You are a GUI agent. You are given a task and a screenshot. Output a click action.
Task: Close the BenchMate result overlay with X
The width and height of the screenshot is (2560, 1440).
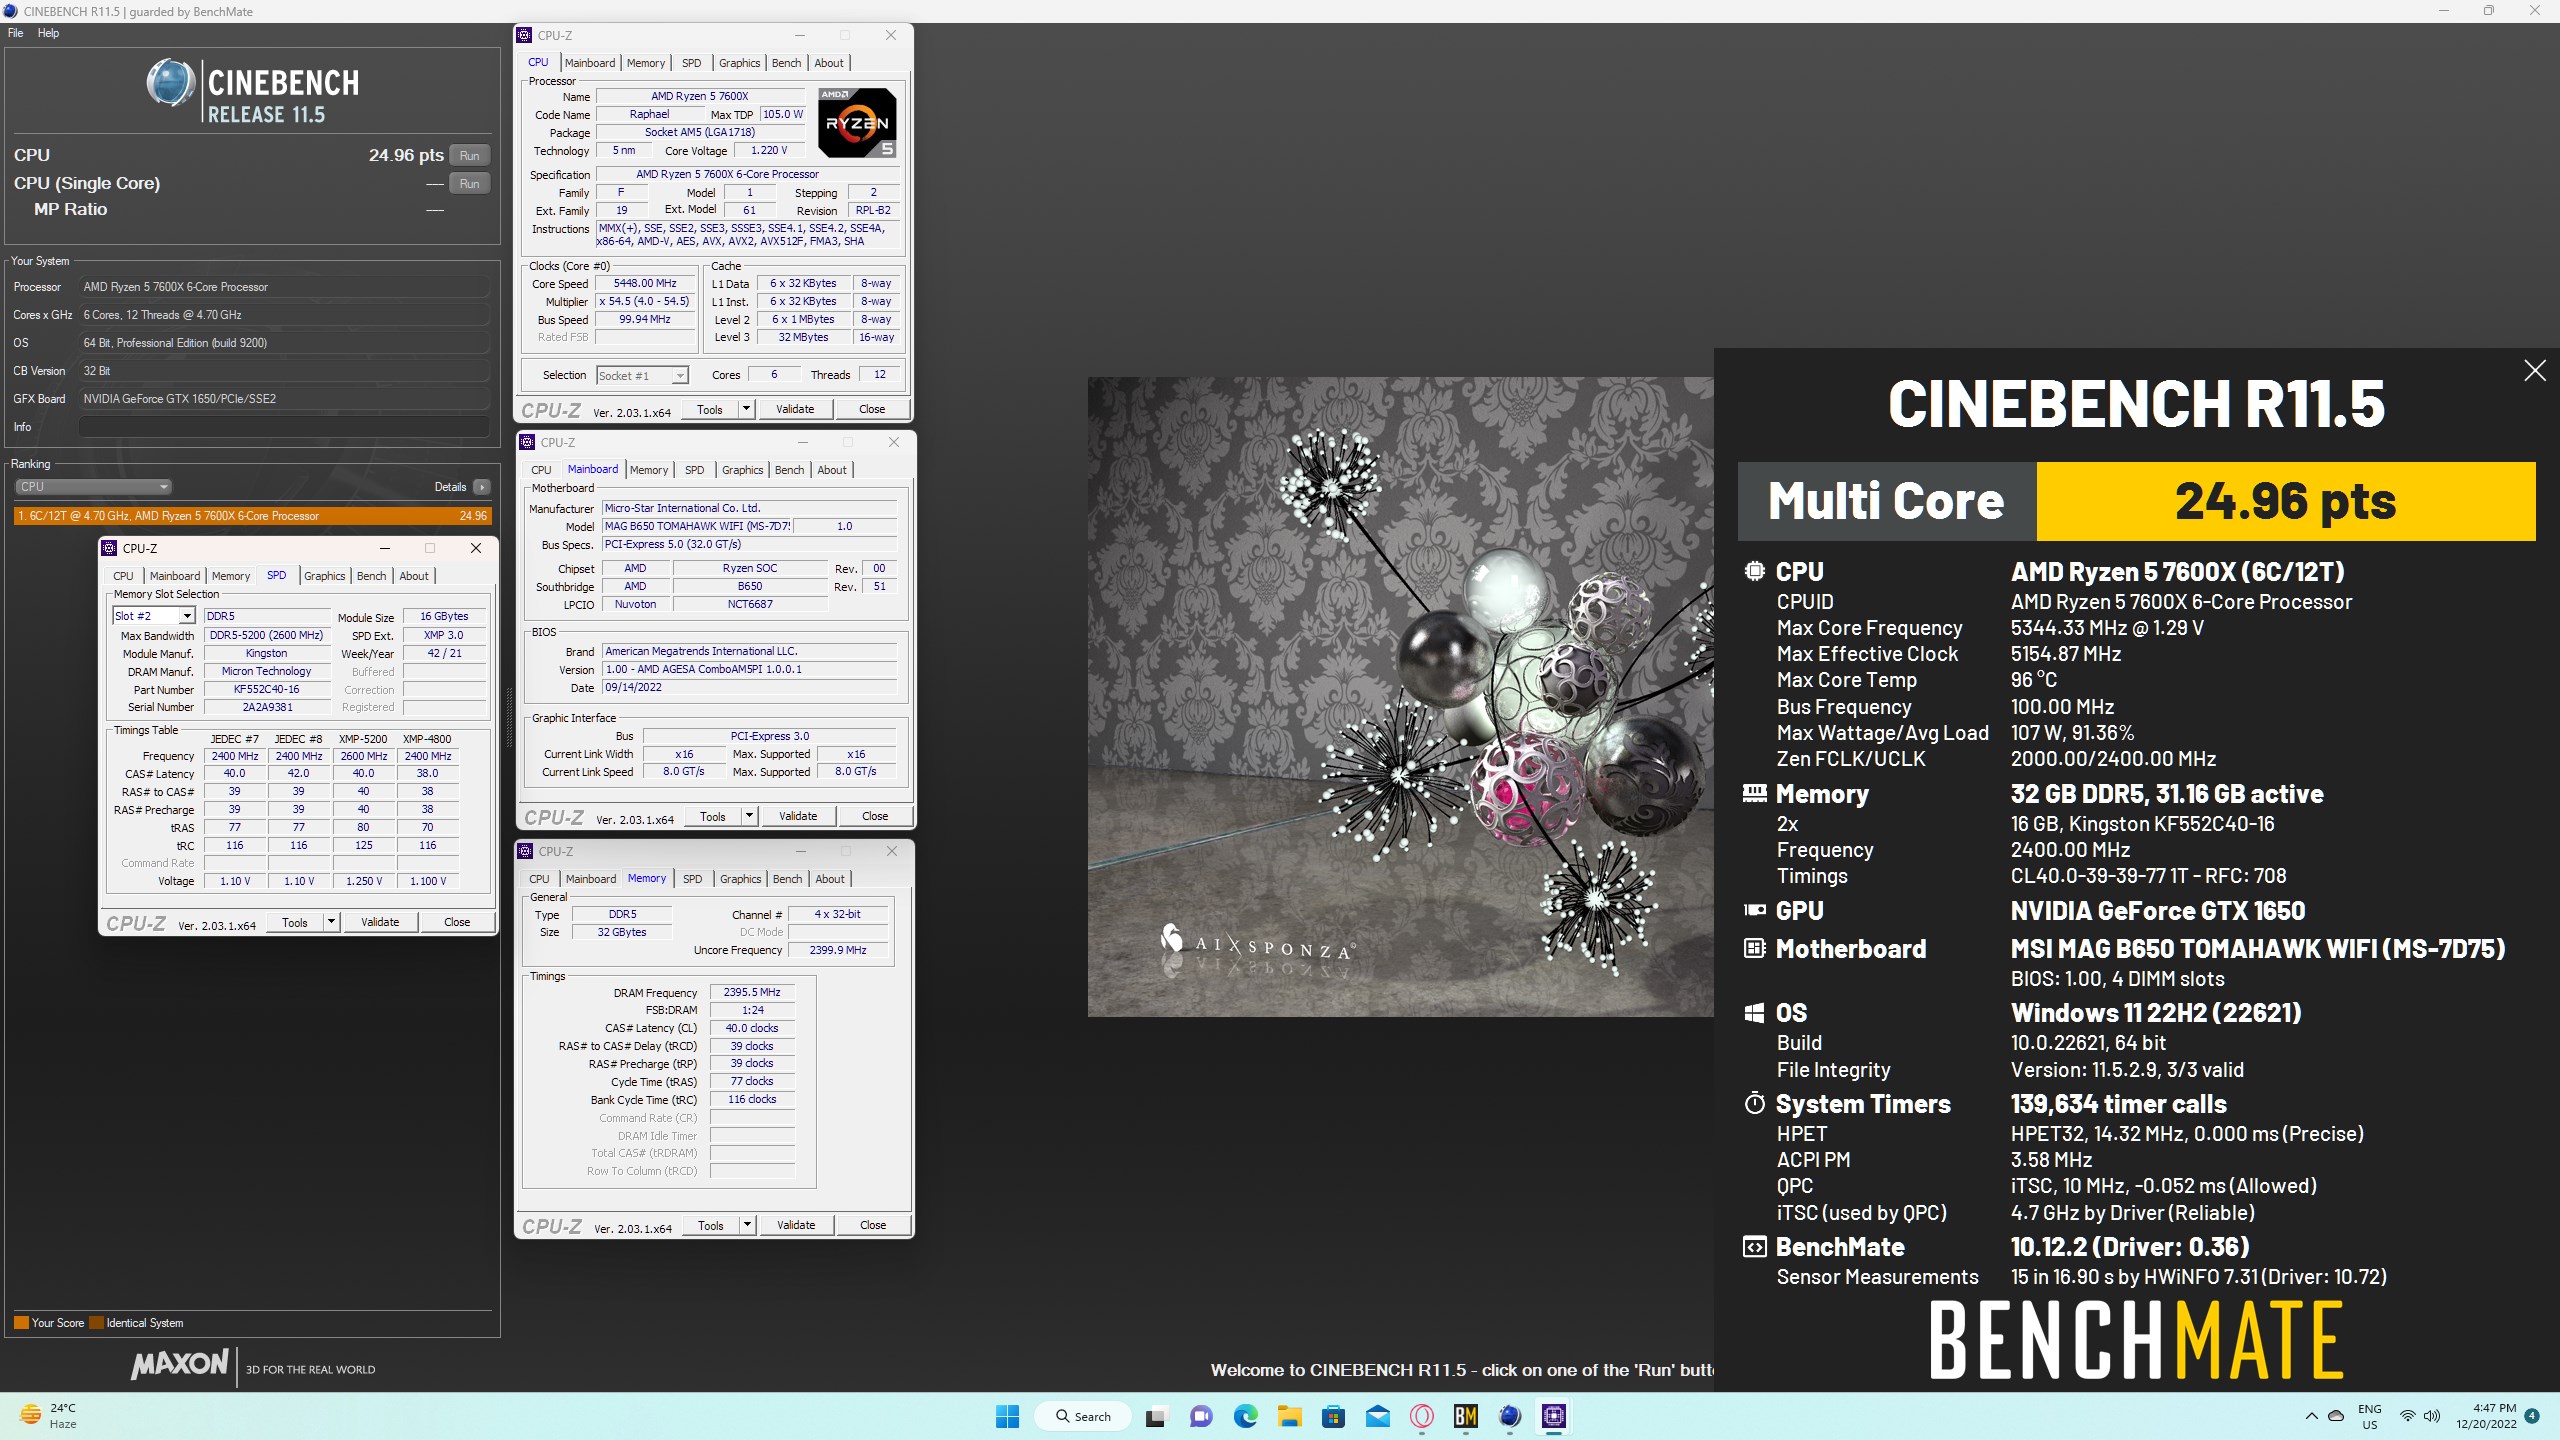point(2535,371)
